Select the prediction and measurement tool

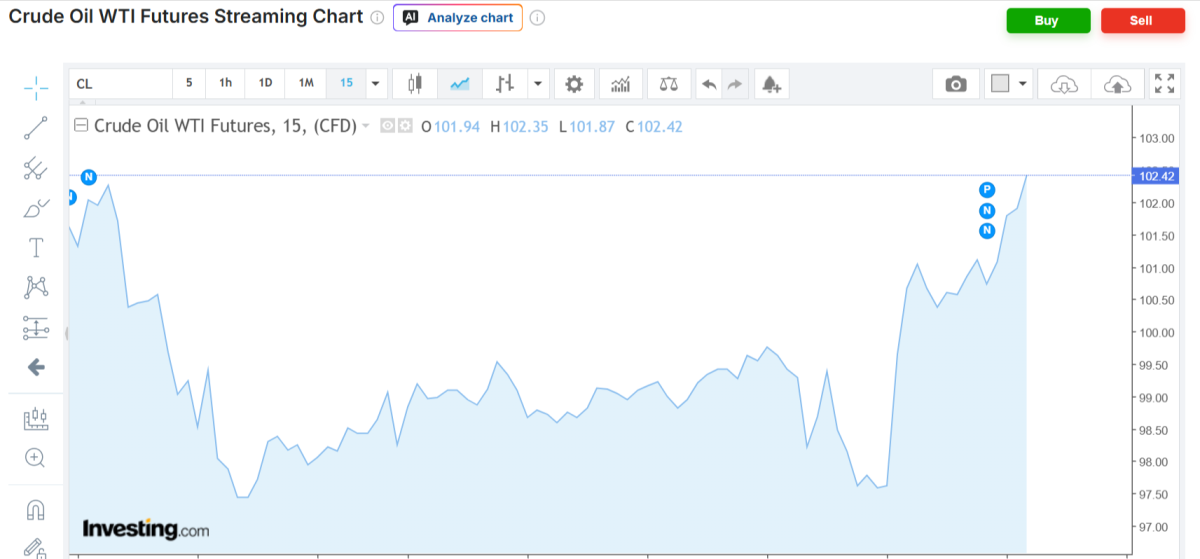[x=36, y=327]
